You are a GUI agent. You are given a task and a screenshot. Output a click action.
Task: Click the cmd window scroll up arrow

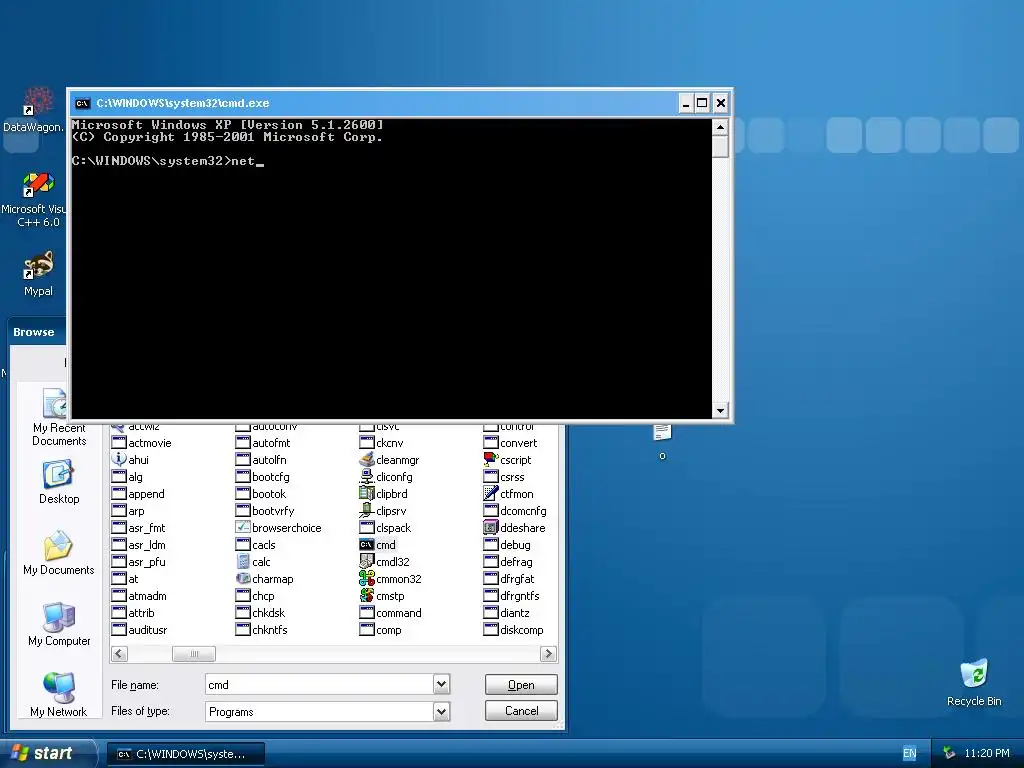point(720,127)
